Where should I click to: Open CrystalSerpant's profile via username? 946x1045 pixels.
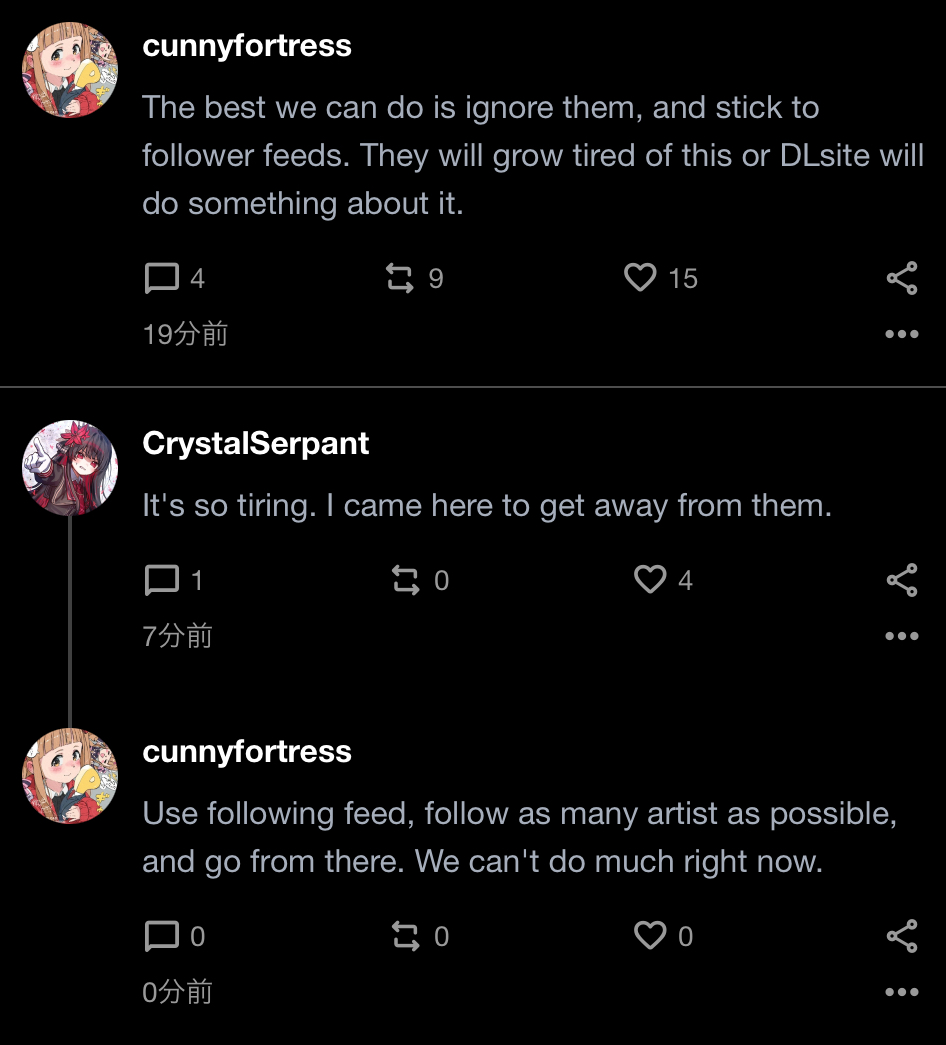tap(256, 444)
